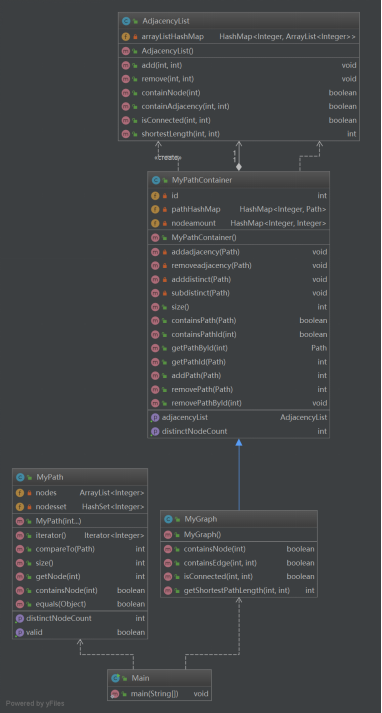This screenshot has height=713, width=382.
Task: Select isConnected(int, int) in AdjacencyList
Action: pyautogui.click(x=239, y=121)
